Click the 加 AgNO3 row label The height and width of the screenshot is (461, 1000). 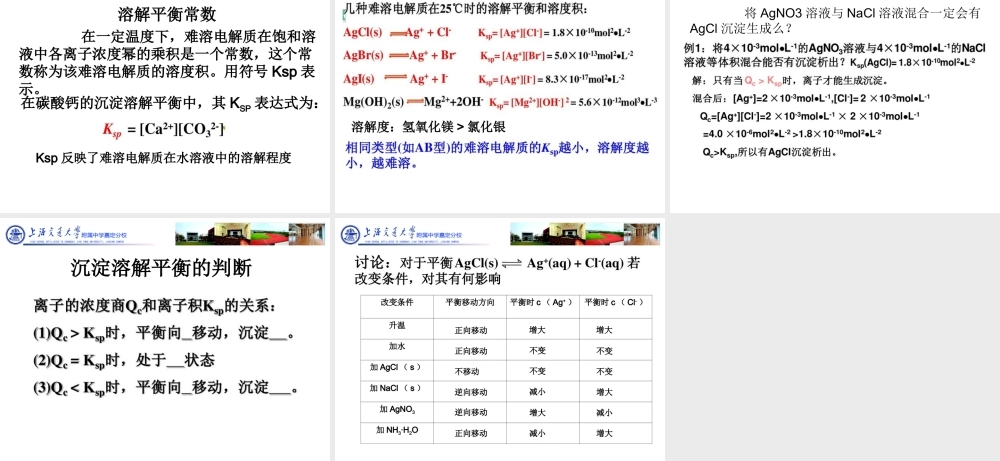397,409
